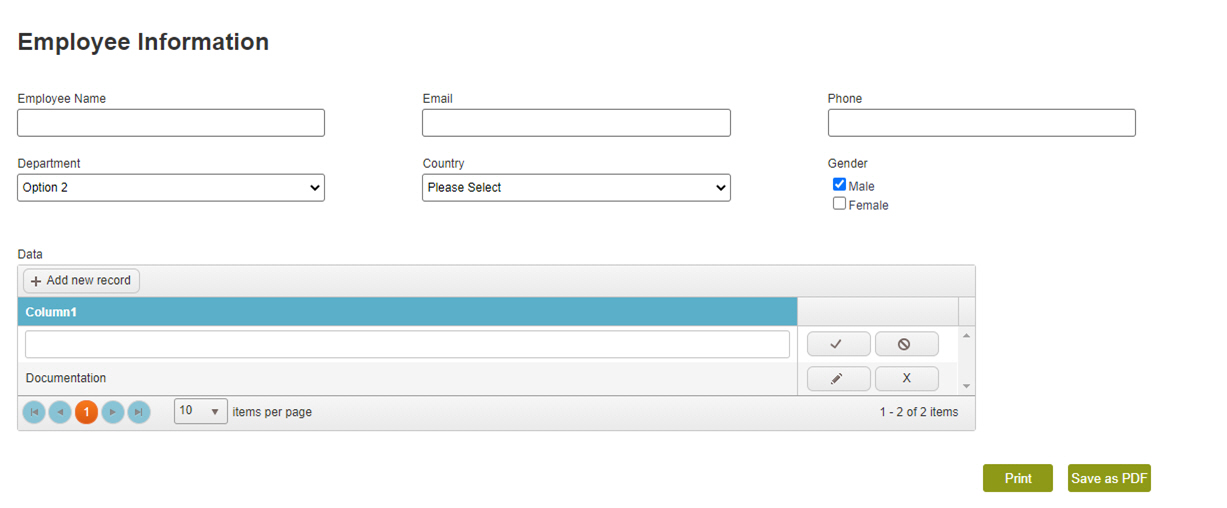Expand the items per page dropdown
Image resolution: width=1227 pixels, height=508 pixels.
click(x=201, y=411)
